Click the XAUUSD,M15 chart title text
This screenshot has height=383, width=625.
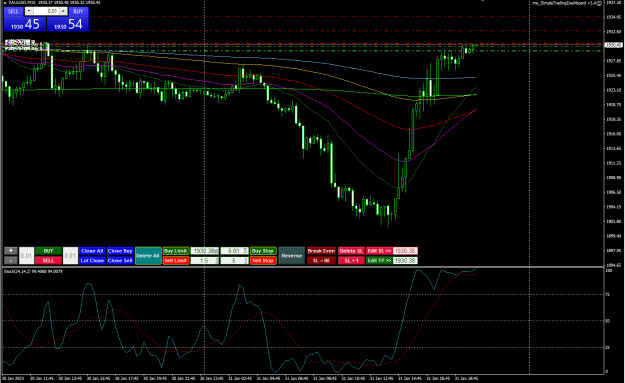coord(21,2)
